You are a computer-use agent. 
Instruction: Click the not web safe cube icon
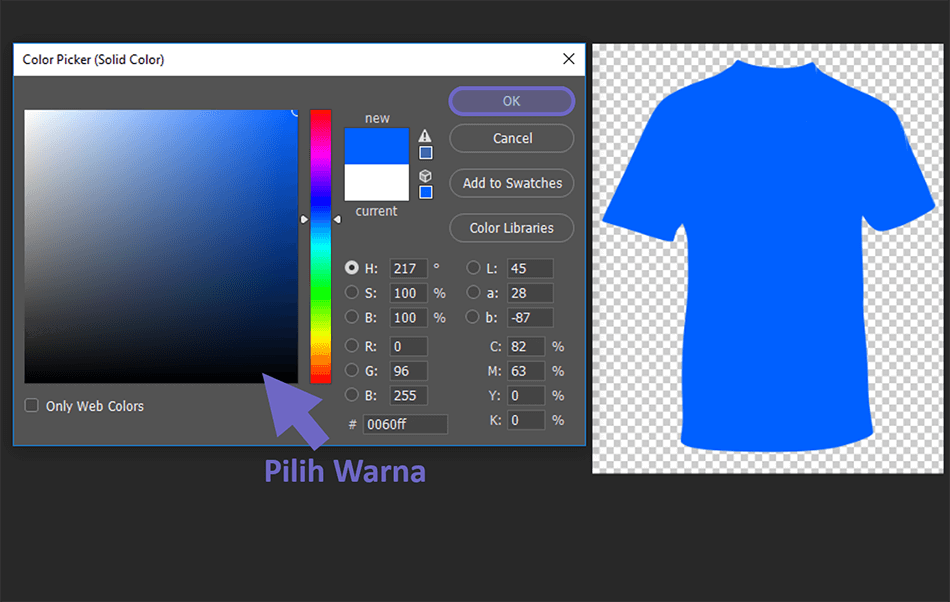[425, 176]
